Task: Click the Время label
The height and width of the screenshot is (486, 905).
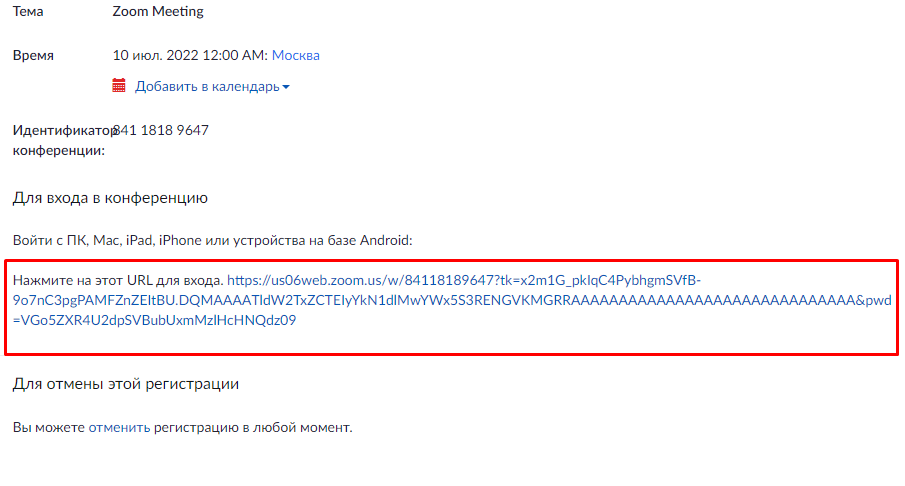Action: tap(33, 55)
